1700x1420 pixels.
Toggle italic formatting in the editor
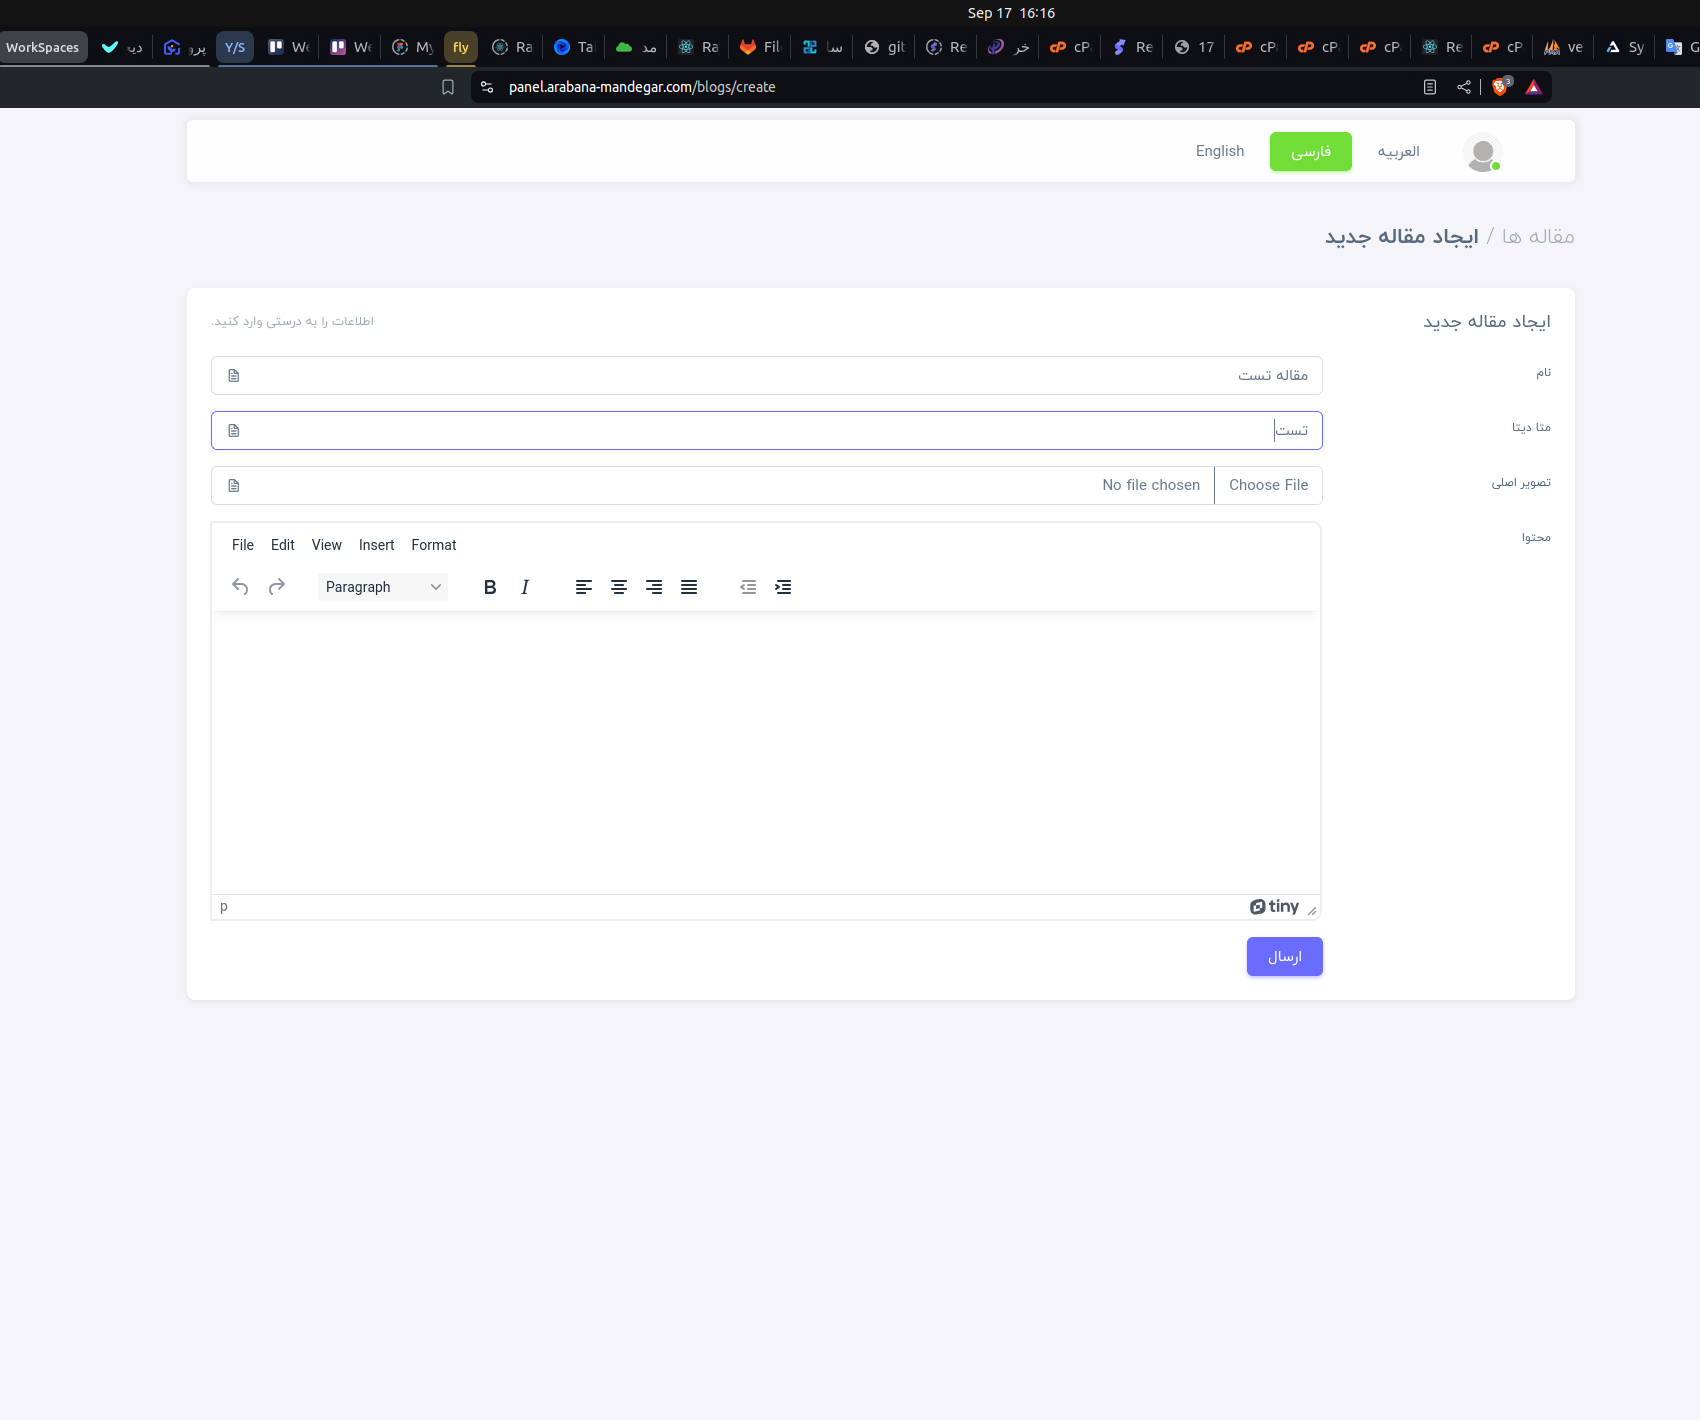pos(525,587)
